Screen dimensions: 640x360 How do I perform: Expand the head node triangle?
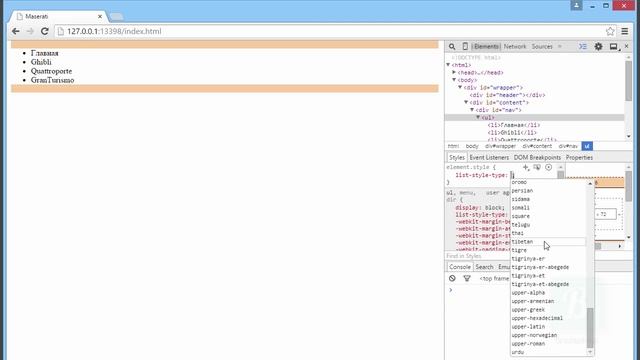click(454, 72)
